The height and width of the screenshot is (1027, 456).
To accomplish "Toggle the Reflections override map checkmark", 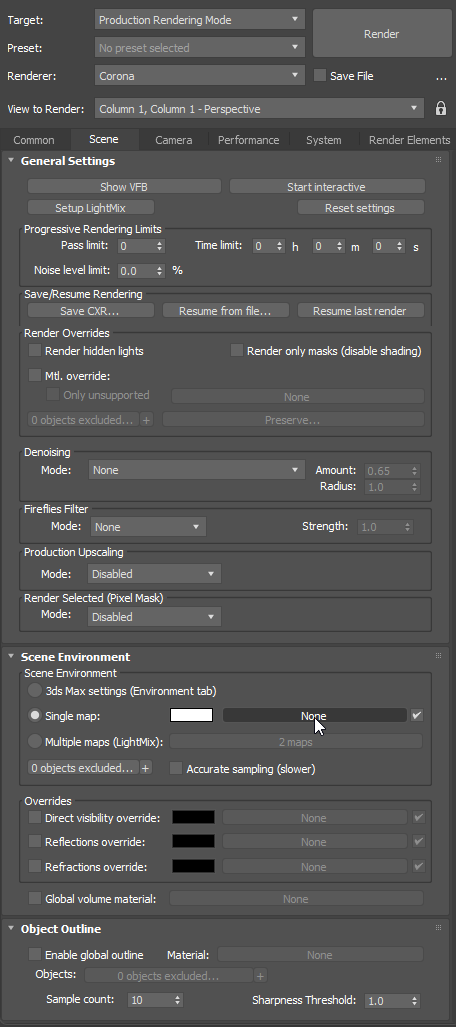I will click(x=418, y=842).
